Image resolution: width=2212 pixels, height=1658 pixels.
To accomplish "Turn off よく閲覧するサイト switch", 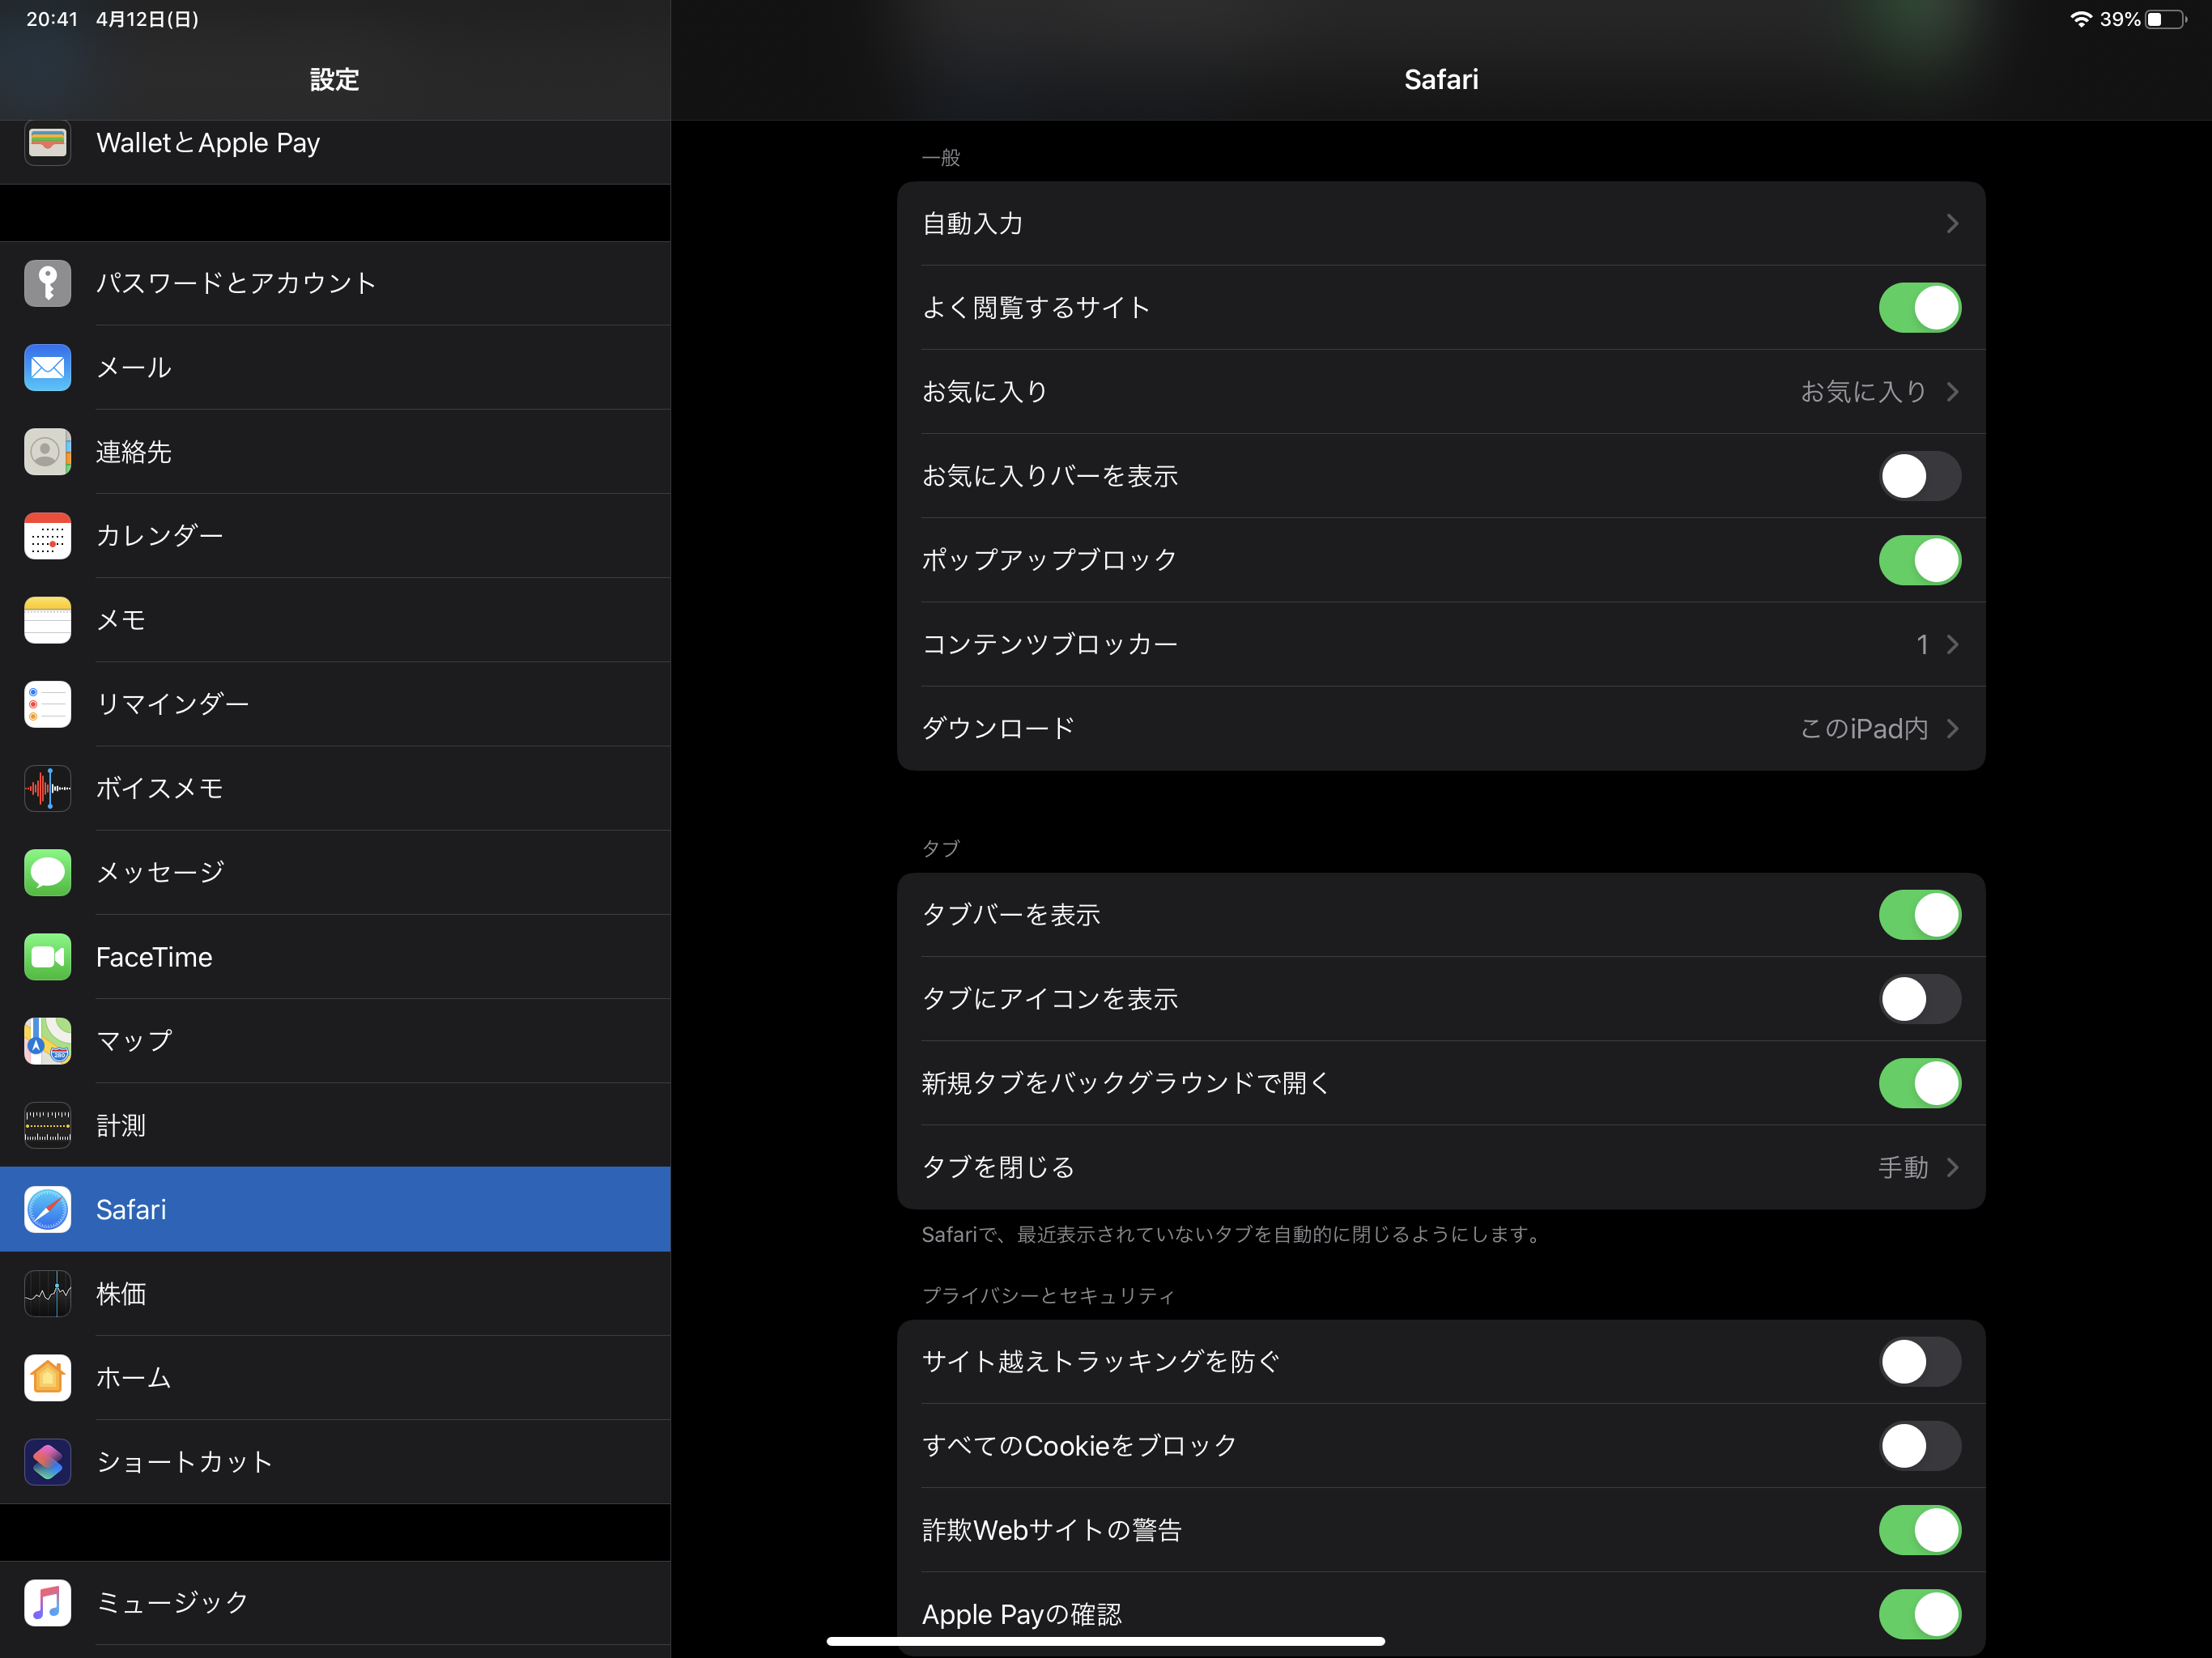I will [1919, 307].
